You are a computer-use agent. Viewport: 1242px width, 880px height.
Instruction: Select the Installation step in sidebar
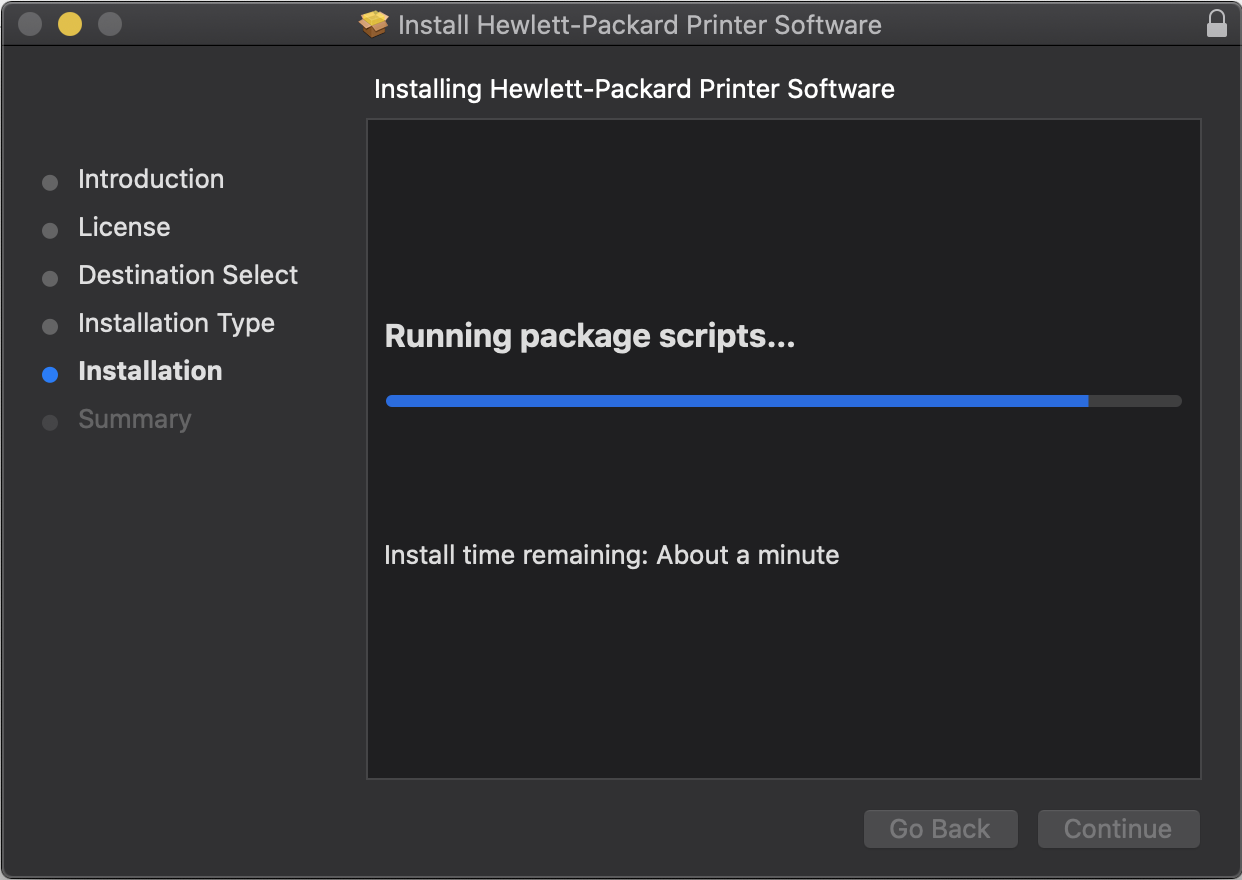tap(150, 372)
